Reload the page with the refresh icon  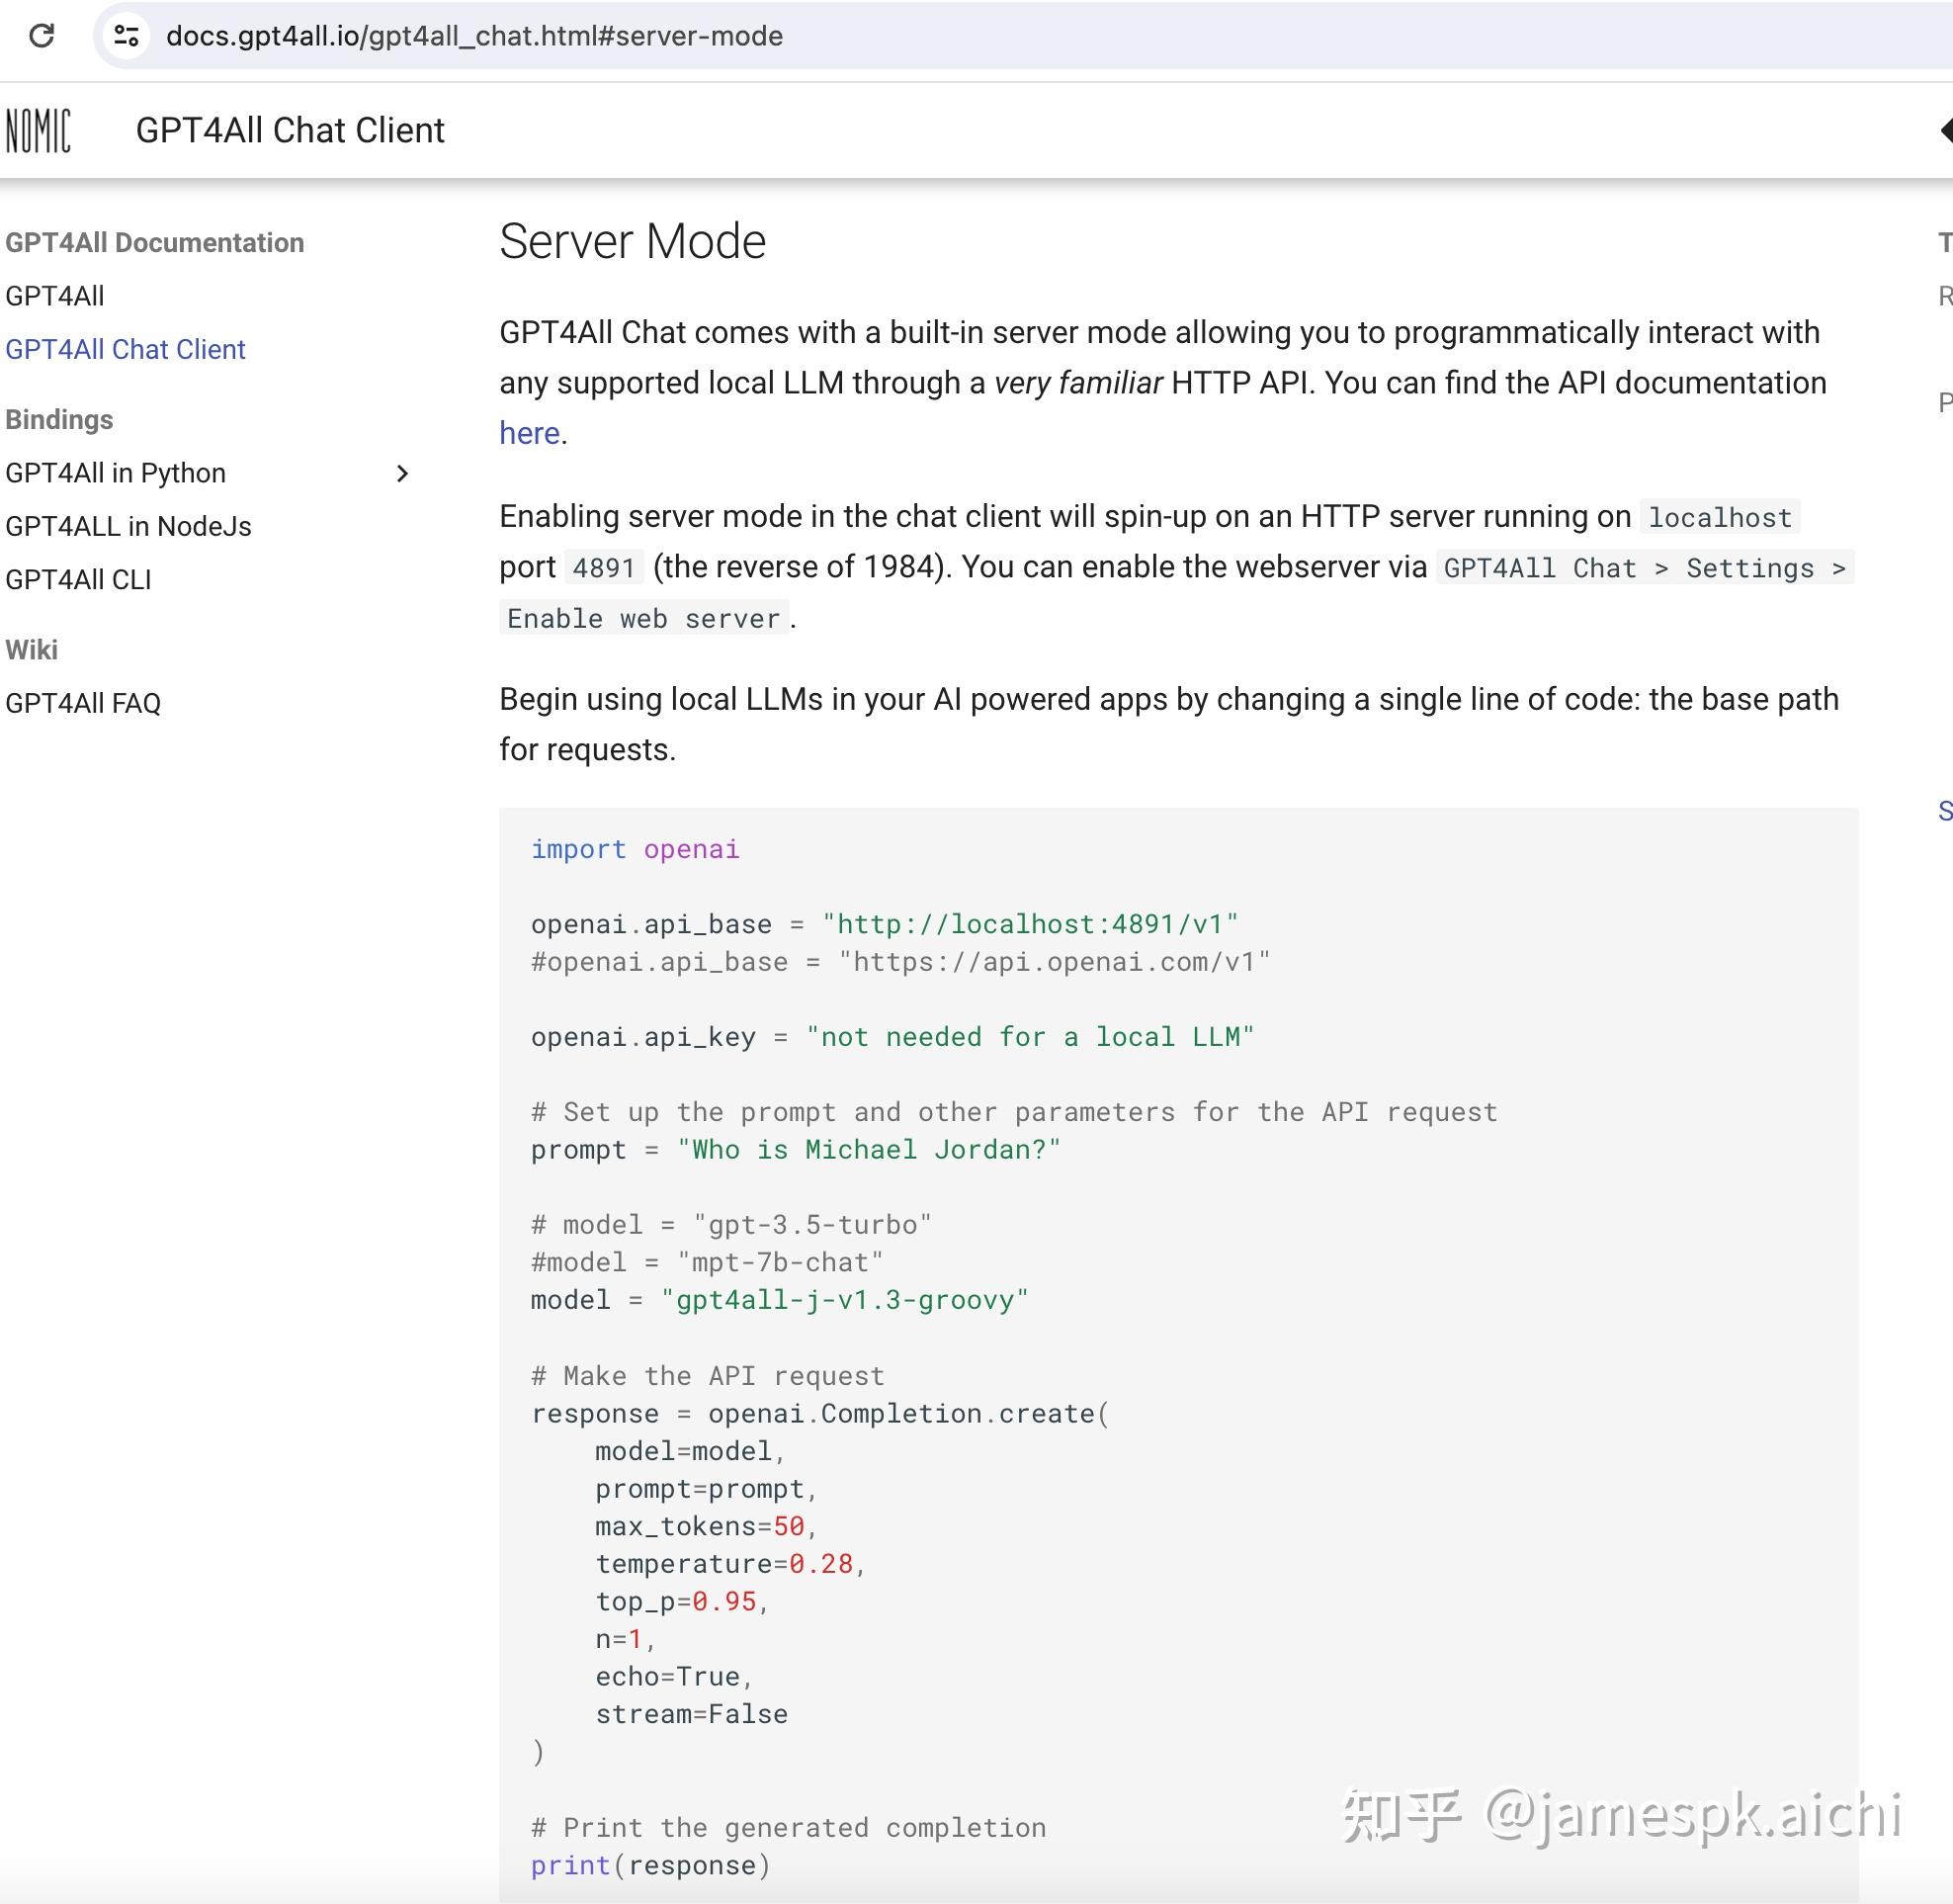tap(42, 36)
